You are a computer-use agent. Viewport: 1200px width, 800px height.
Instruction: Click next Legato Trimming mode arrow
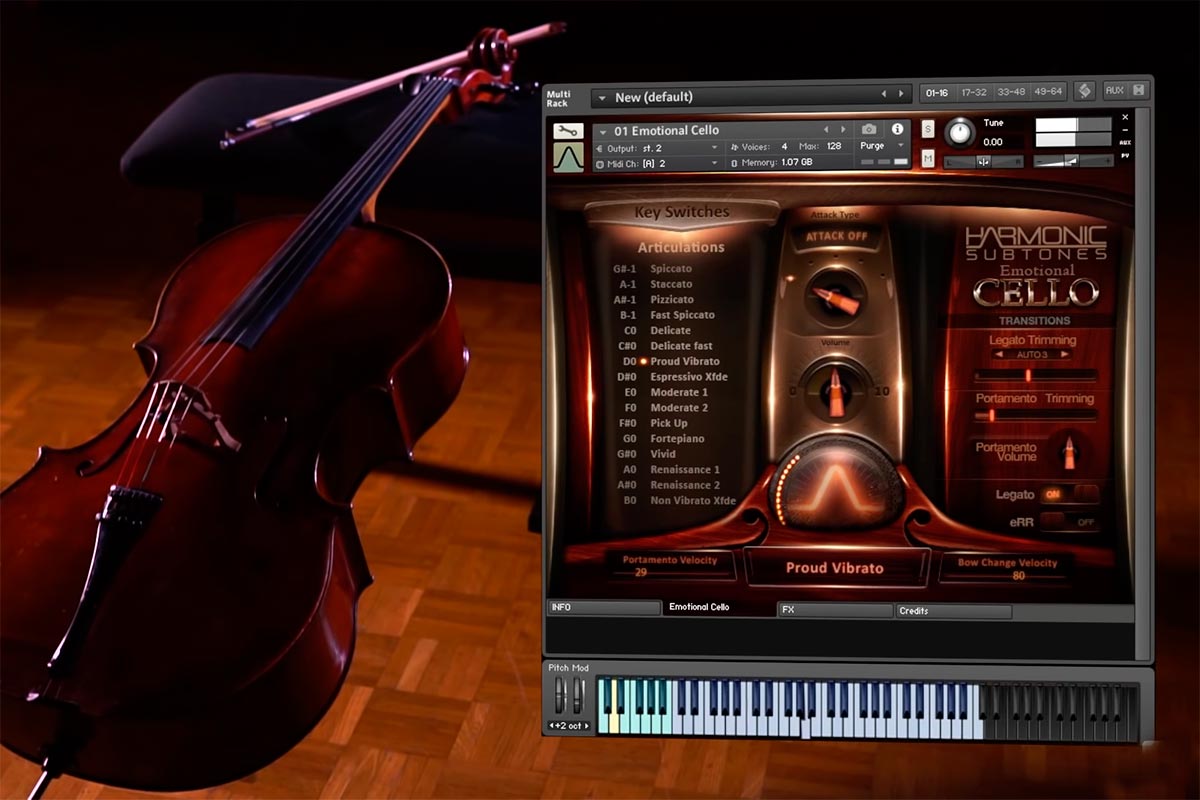point(1067,355)
